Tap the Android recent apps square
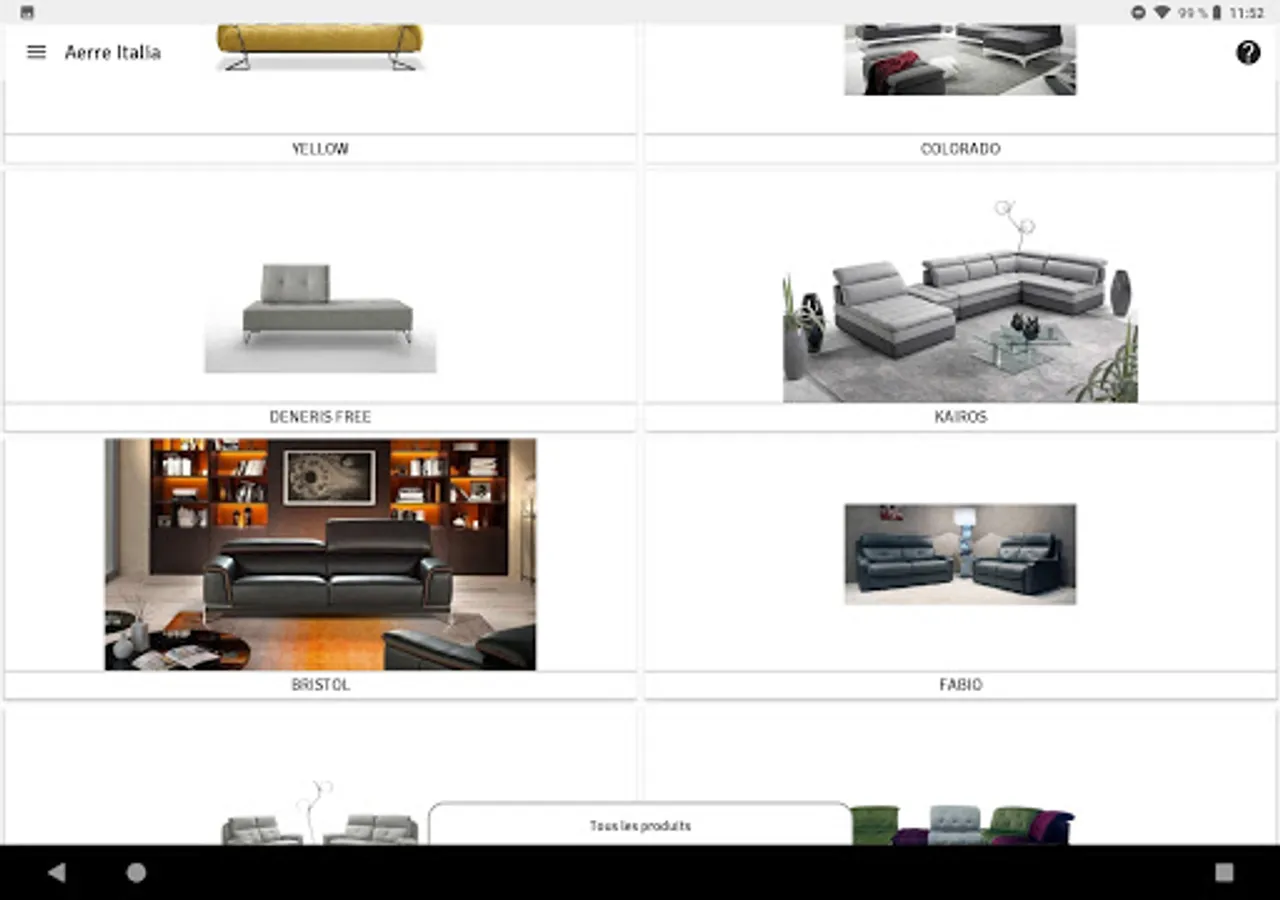 click(1224, 872)
